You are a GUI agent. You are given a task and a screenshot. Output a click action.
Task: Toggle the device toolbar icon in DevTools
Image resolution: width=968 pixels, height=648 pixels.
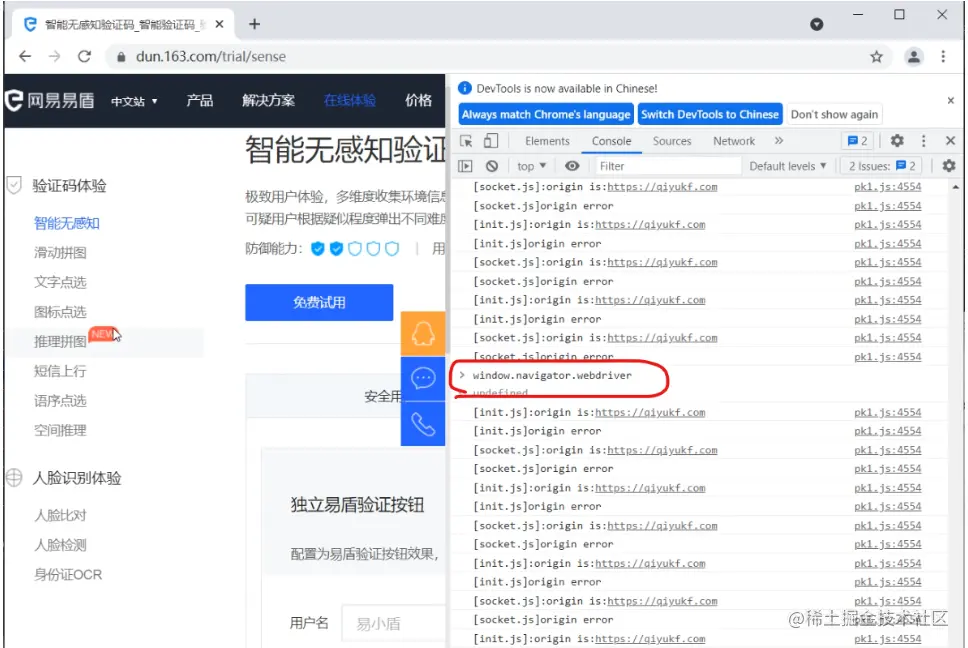[491, 141]
